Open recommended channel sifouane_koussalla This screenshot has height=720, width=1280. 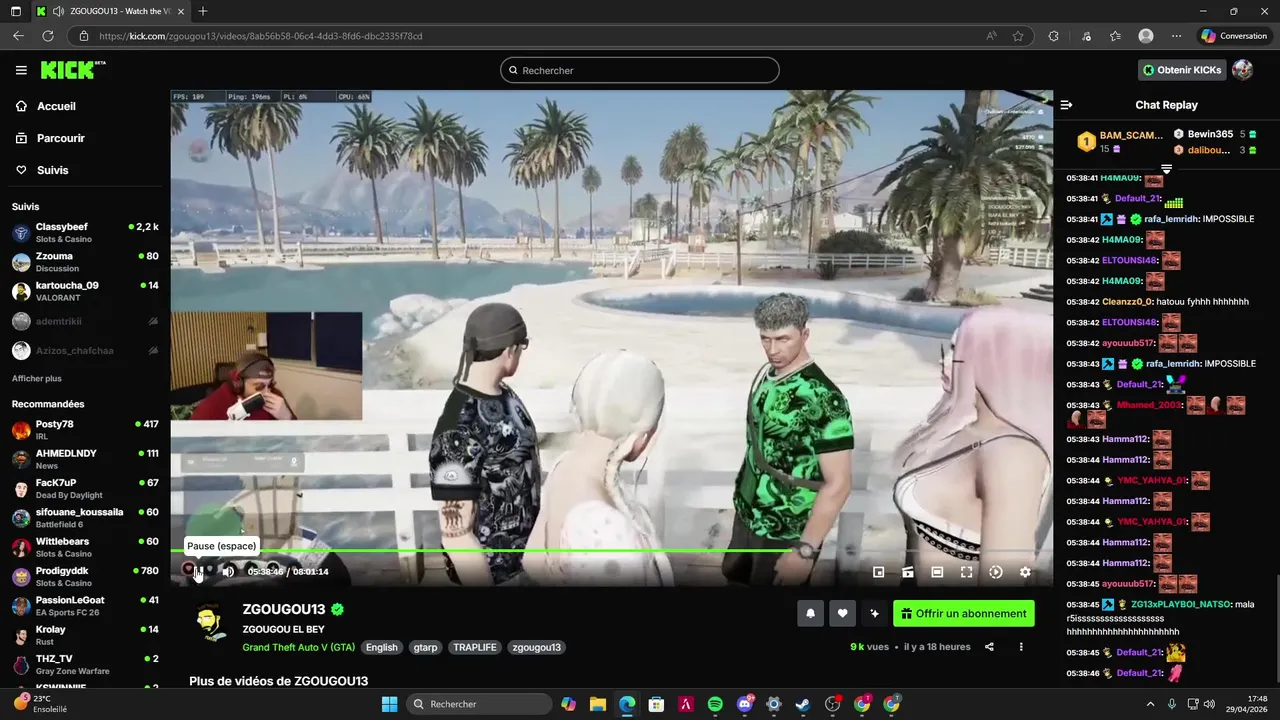click(85, 518)
